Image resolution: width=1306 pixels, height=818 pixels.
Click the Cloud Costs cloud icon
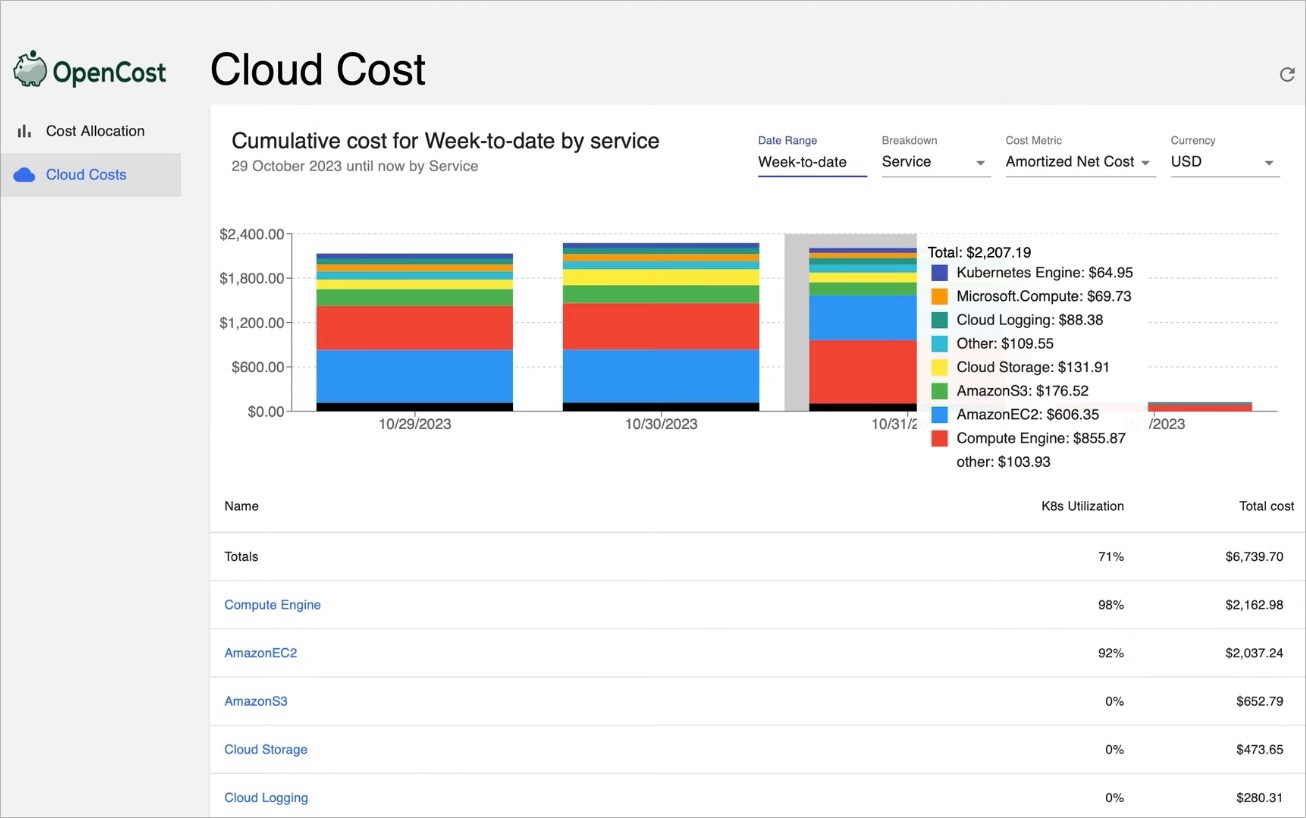tap(24, 175)
